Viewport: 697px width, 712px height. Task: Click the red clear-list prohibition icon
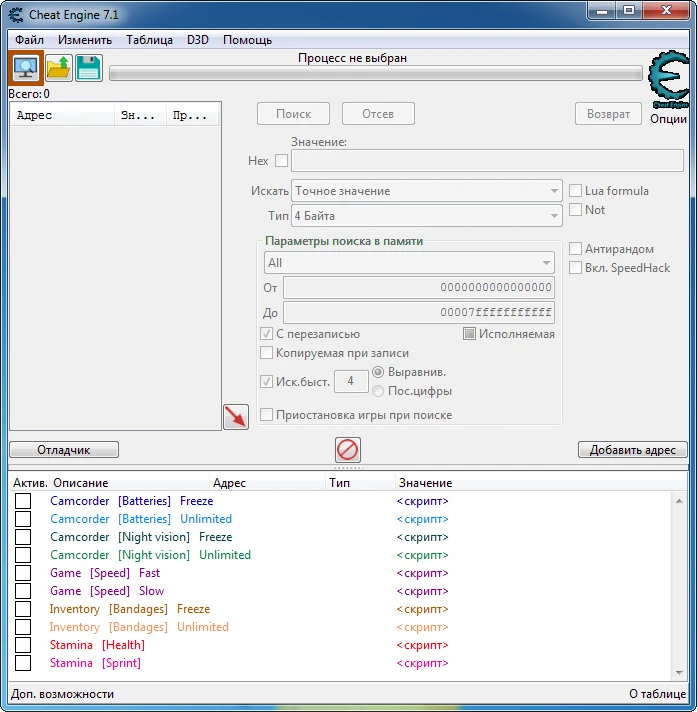[x=348, y=450]
